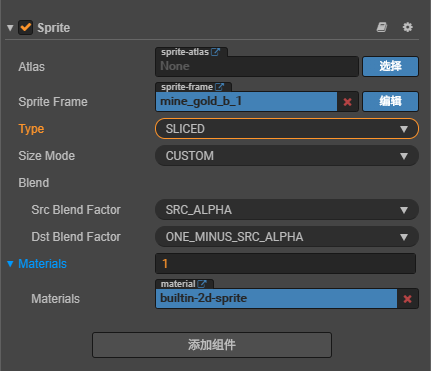Screen dimensions: 431x371
Task: Click the Blend label
Action: 34,183
